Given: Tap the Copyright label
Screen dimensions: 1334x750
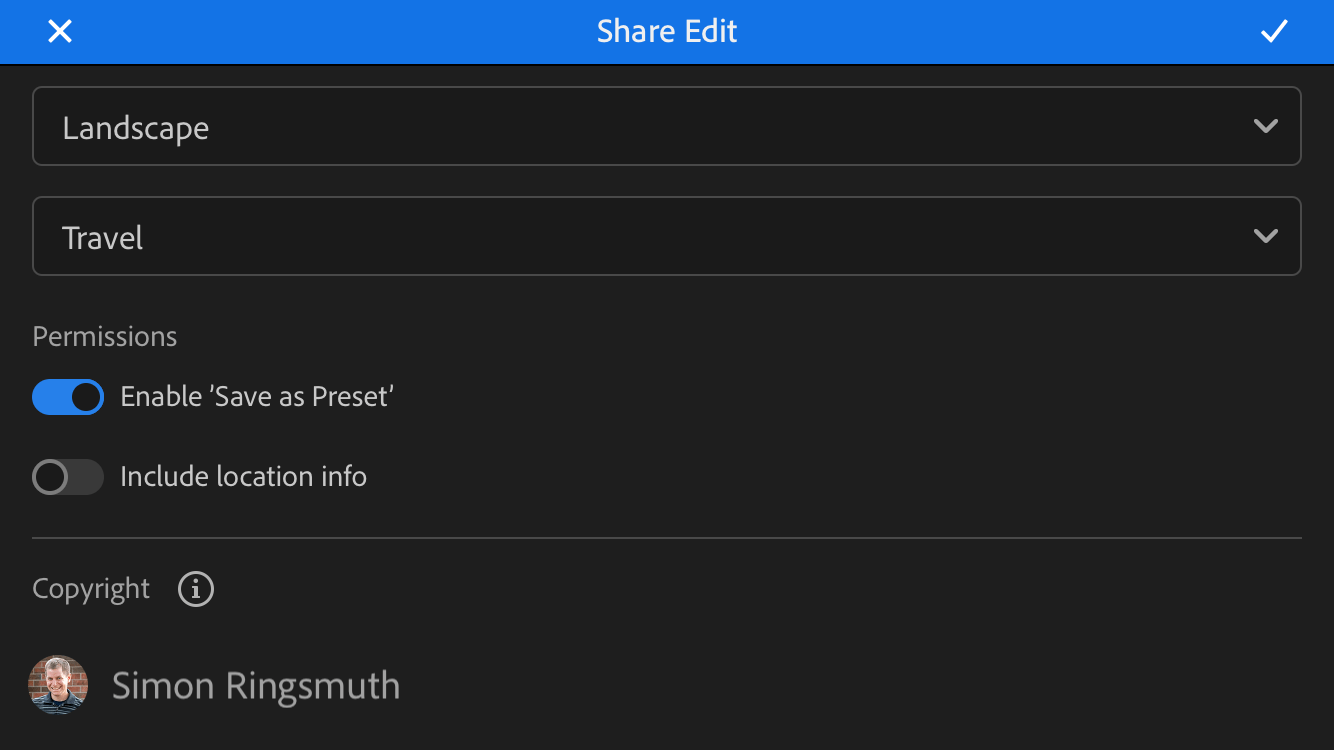Looking at the screenshot, I should [90, 589].
